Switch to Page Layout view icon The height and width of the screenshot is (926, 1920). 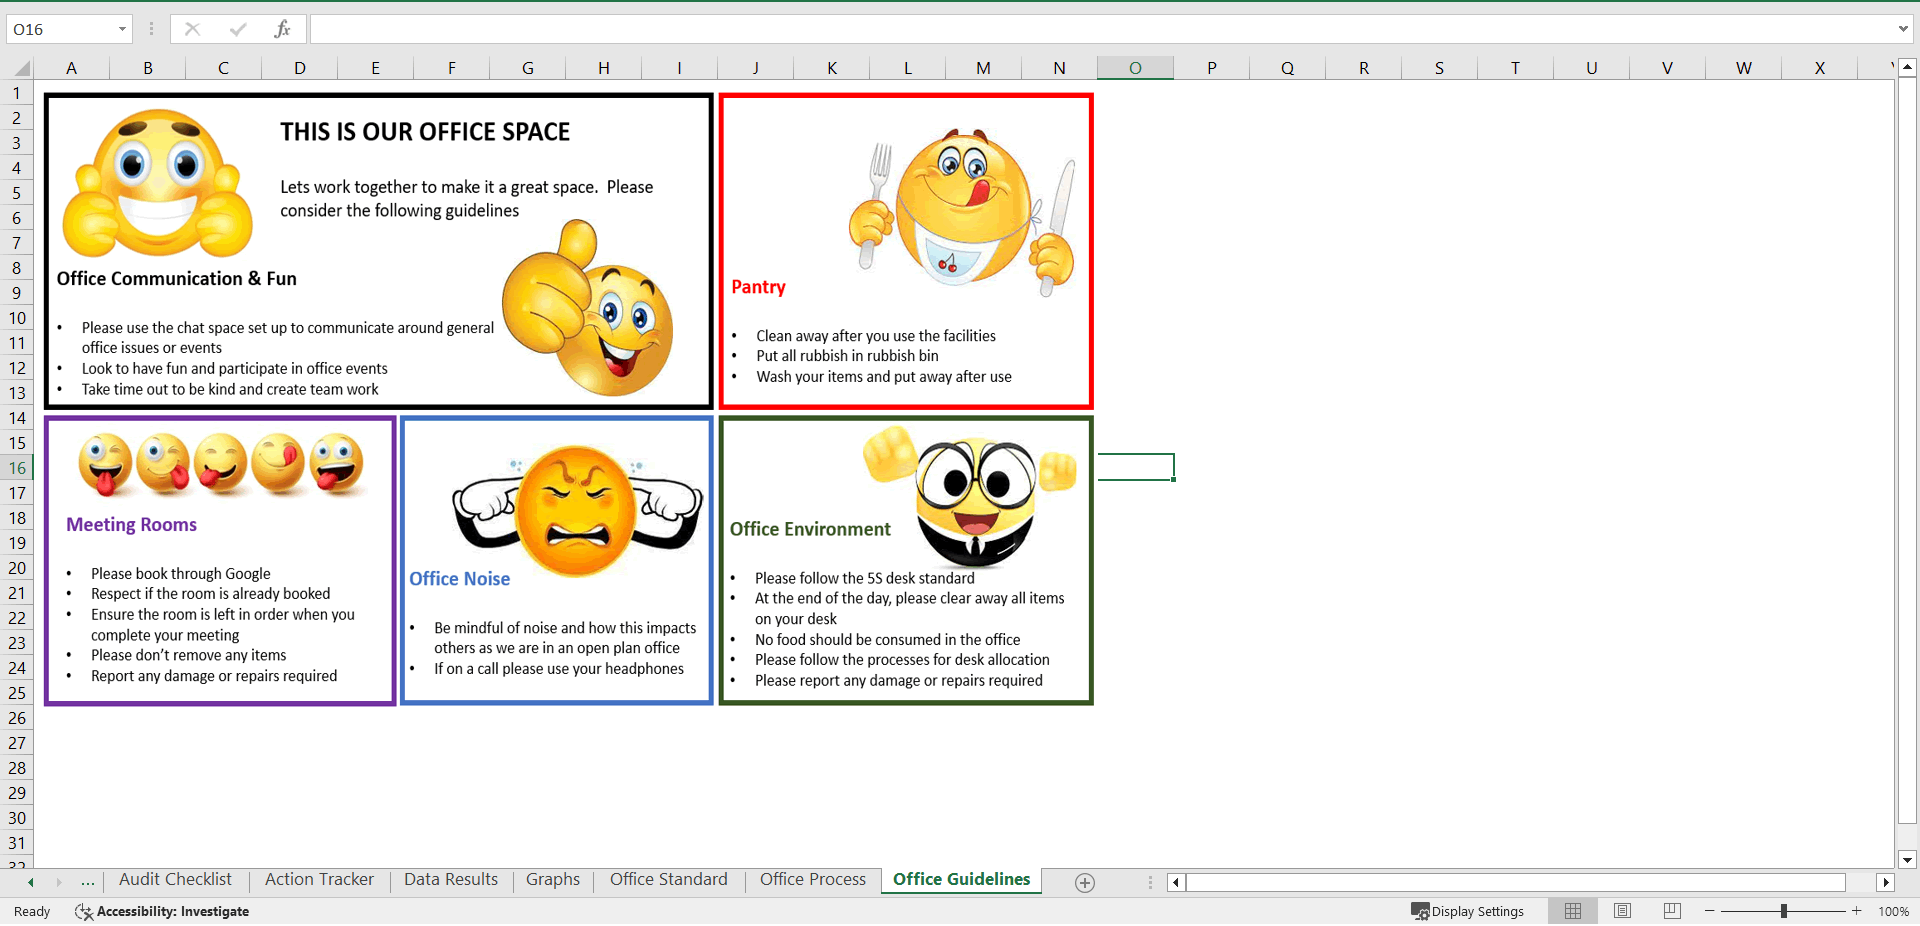pyautogui.click(x=1622, y=911)
